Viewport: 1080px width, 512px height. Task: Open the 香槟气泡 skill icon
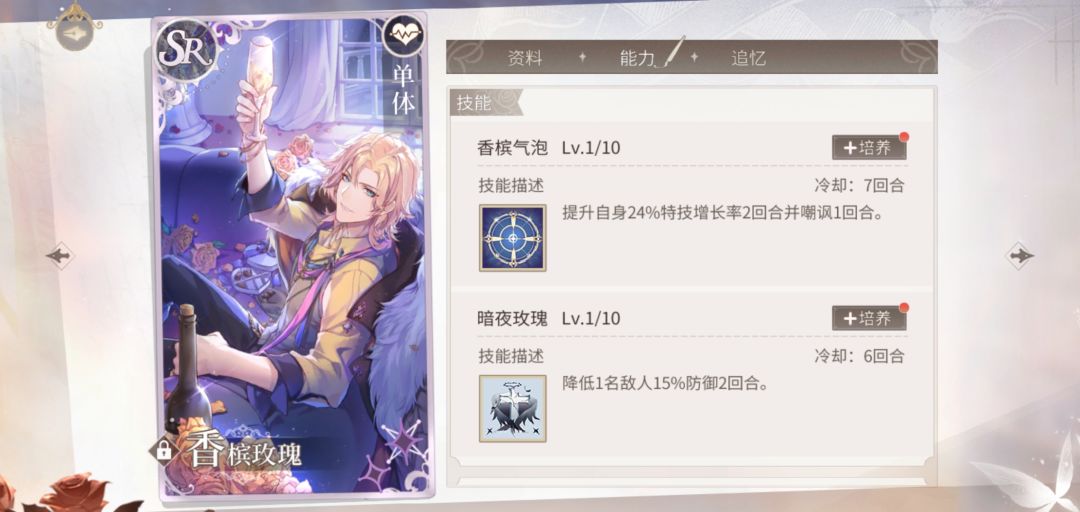coord(512,237)
